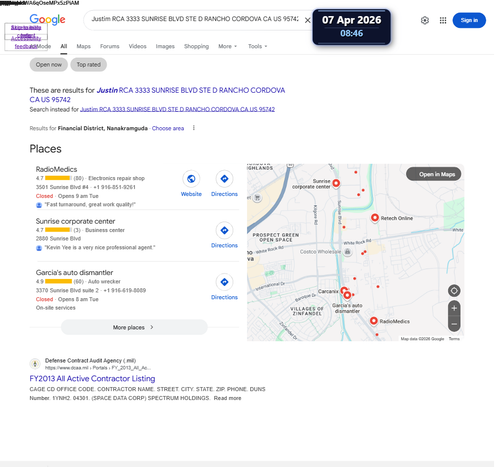Open the three-dot menu beside Choose area
This screenshot has height=467, width=500.
(x=194, y=128)
